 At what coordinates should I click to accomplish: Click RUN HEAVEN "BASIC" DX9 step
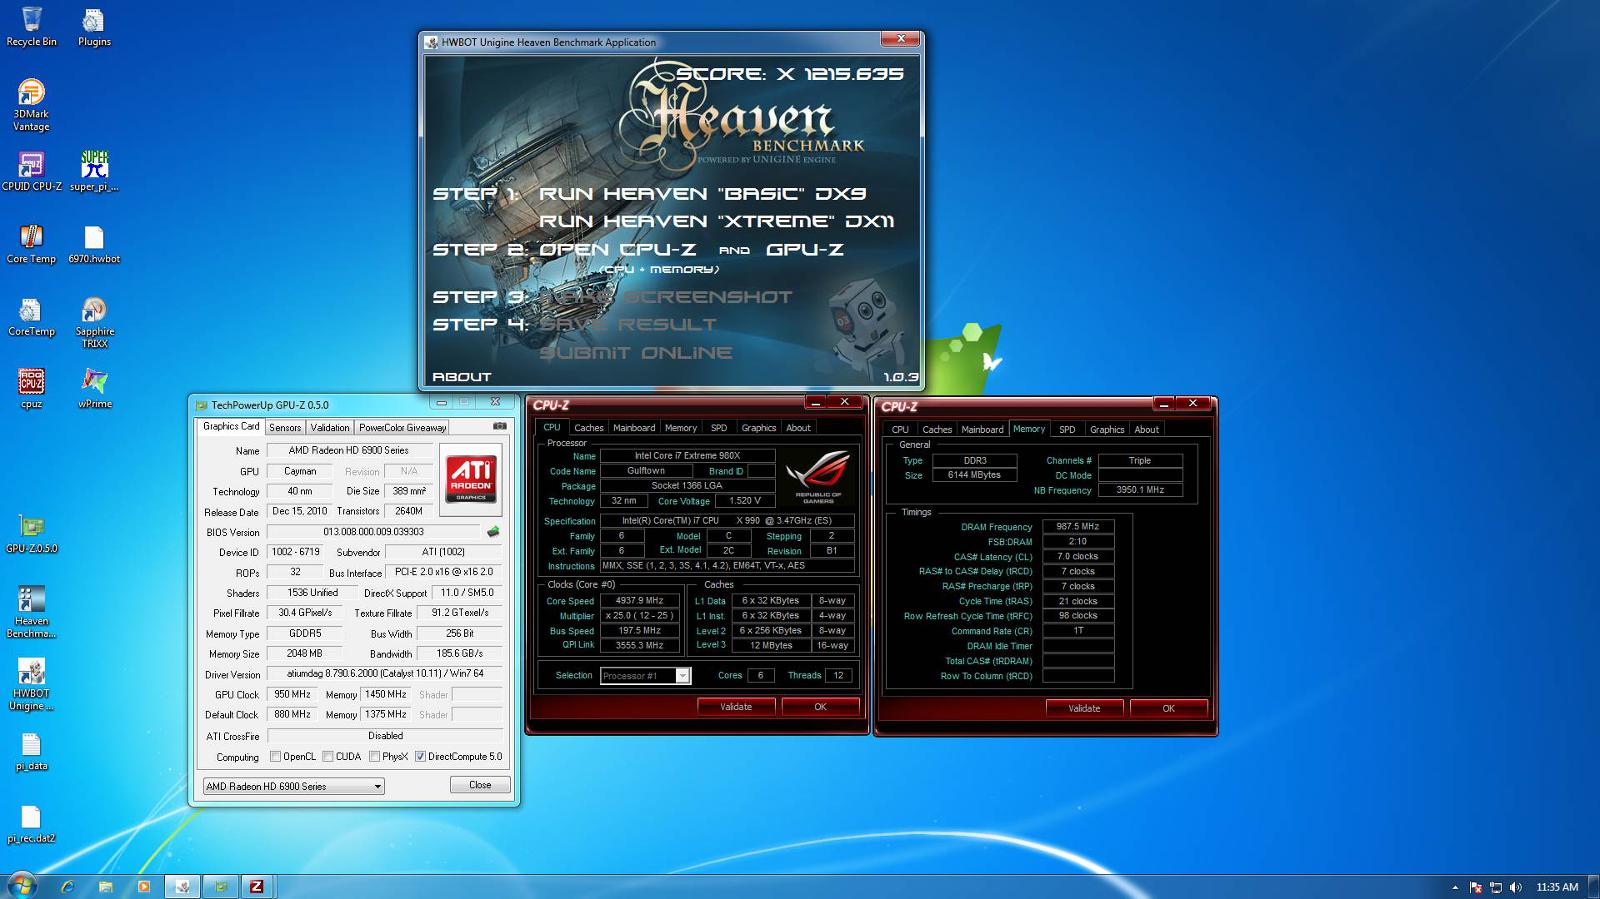click(x=702, y=194)
